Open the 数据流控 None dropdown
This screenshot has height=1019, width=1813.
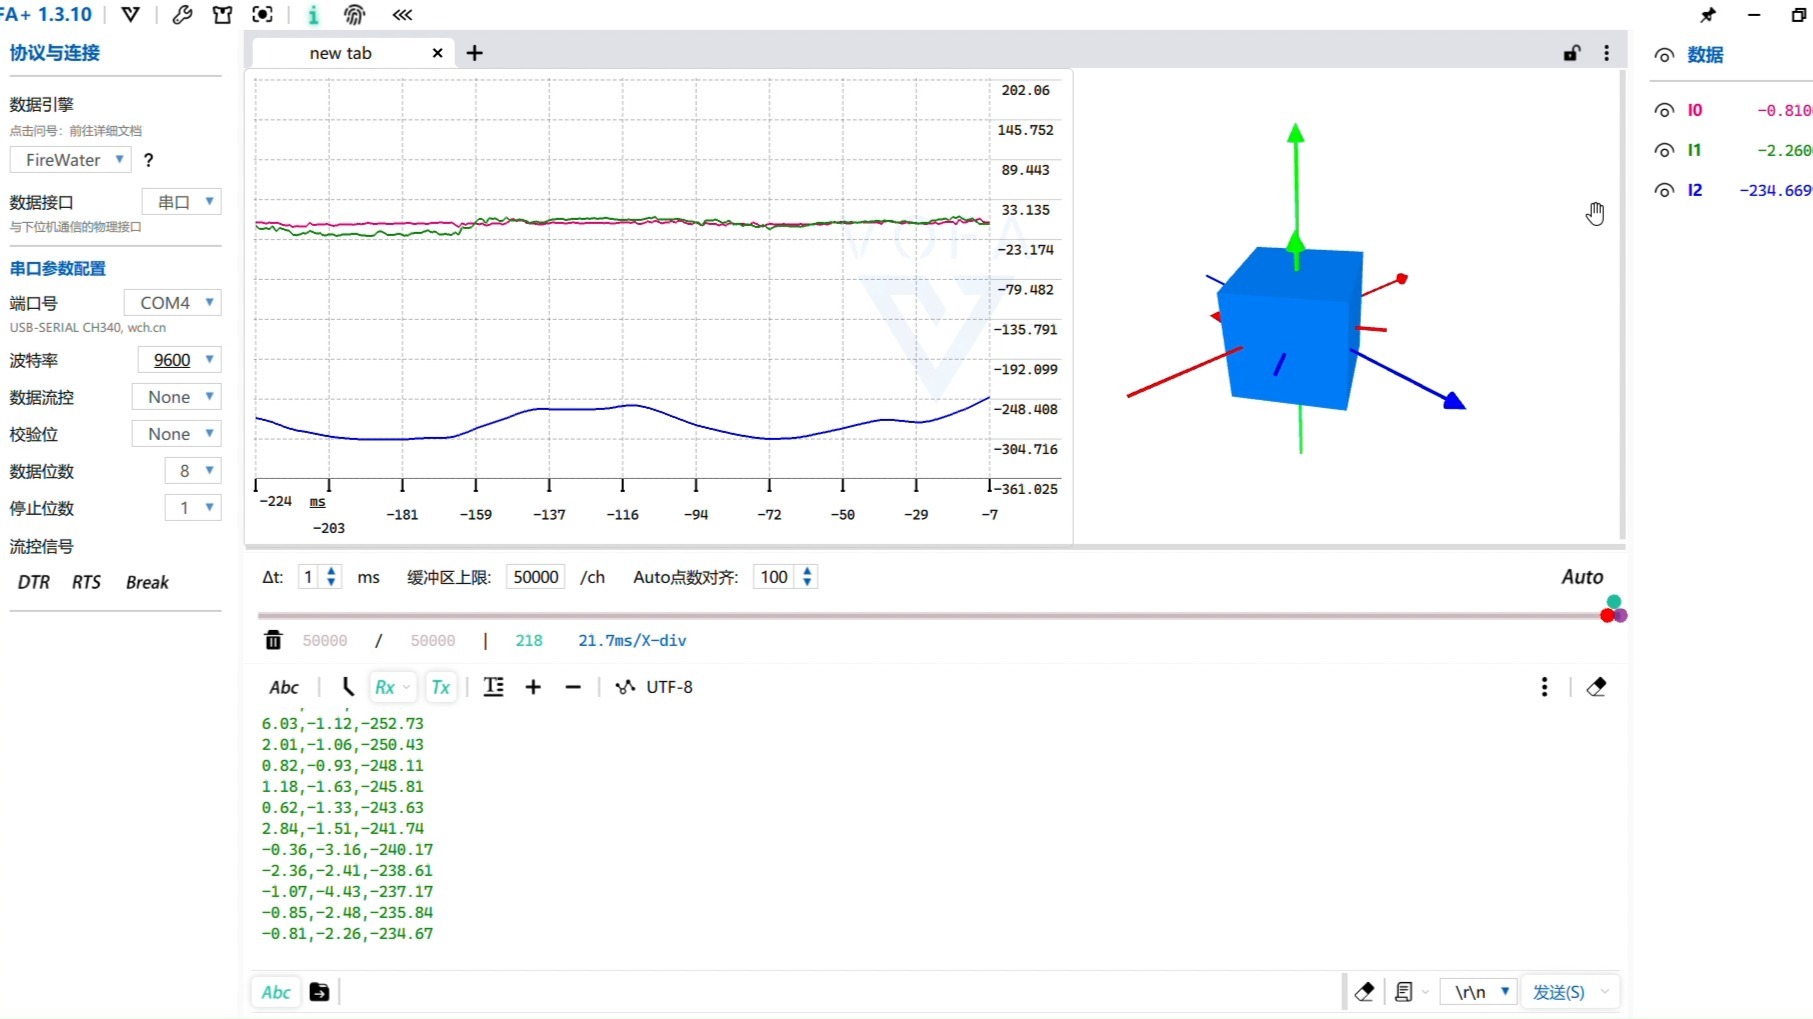[176, 397]
